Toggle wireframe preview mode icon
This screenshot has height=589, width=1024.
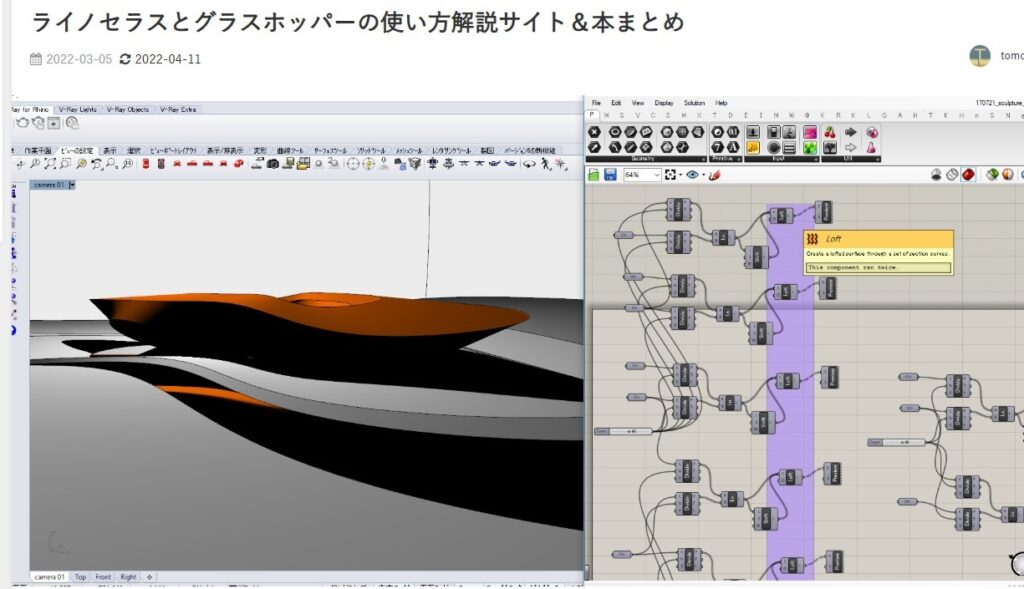[x=952, y=175]
